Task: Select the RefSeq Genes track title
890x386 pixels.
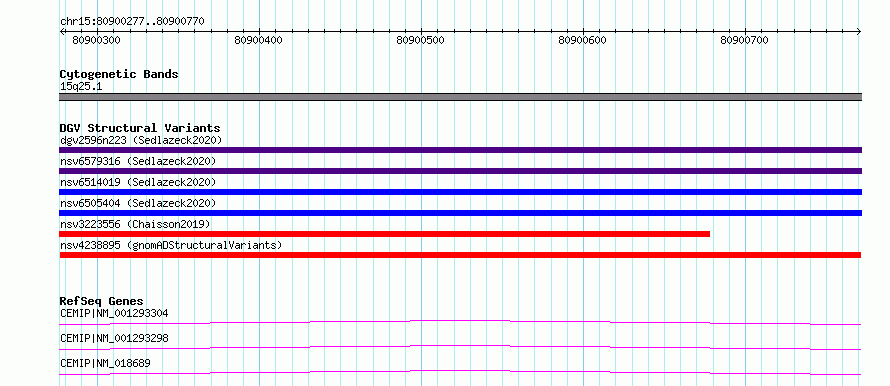Action: pos(102,301)
